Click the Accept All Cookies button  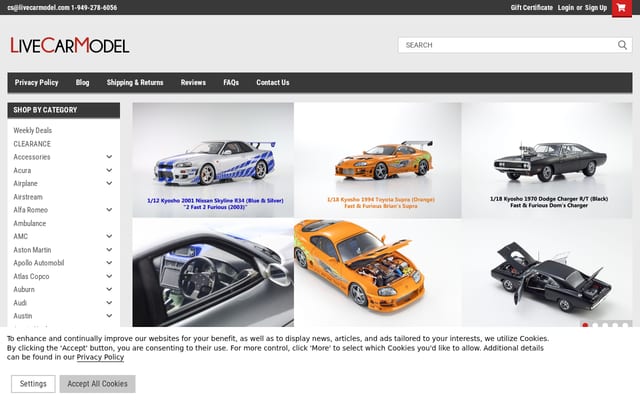(98, 384)
